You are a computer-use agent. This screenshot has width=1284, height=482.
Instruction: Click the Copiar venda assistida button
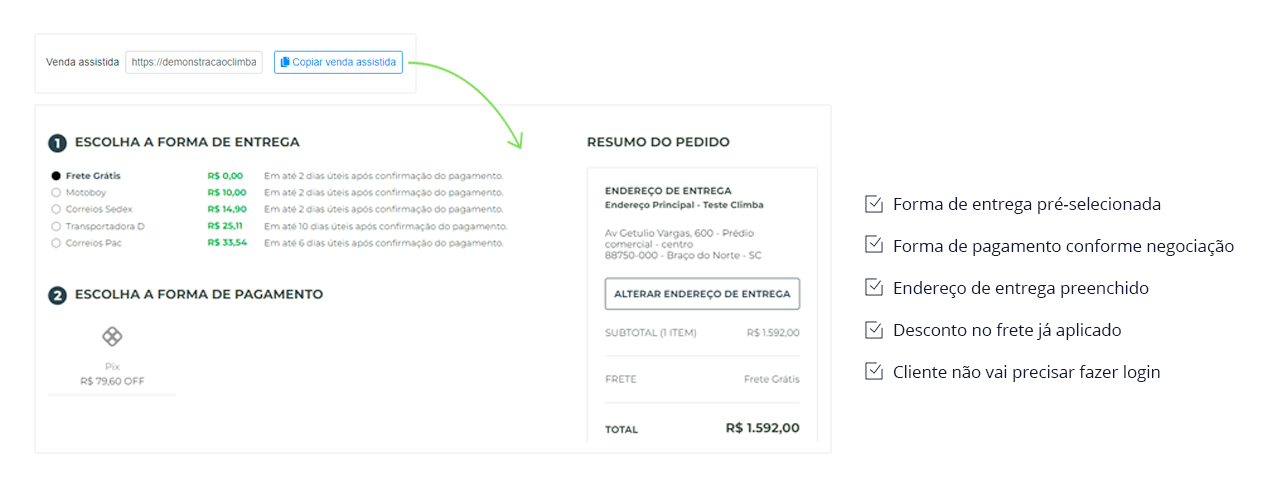point(338,62)
